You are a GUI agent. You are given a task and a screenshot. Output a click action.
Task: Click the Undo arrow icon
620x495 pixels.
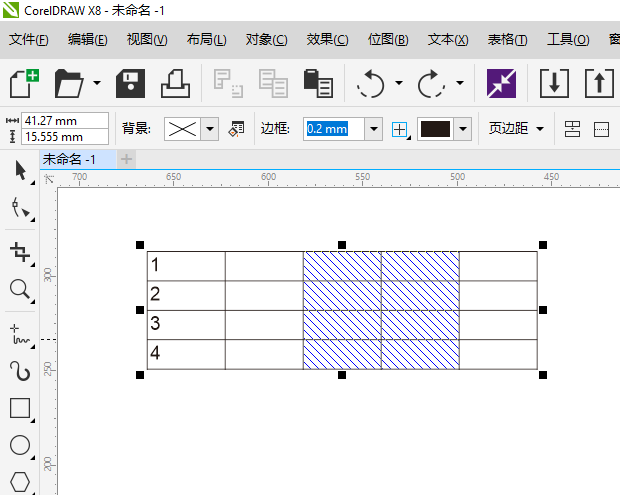tap(371, 83)
